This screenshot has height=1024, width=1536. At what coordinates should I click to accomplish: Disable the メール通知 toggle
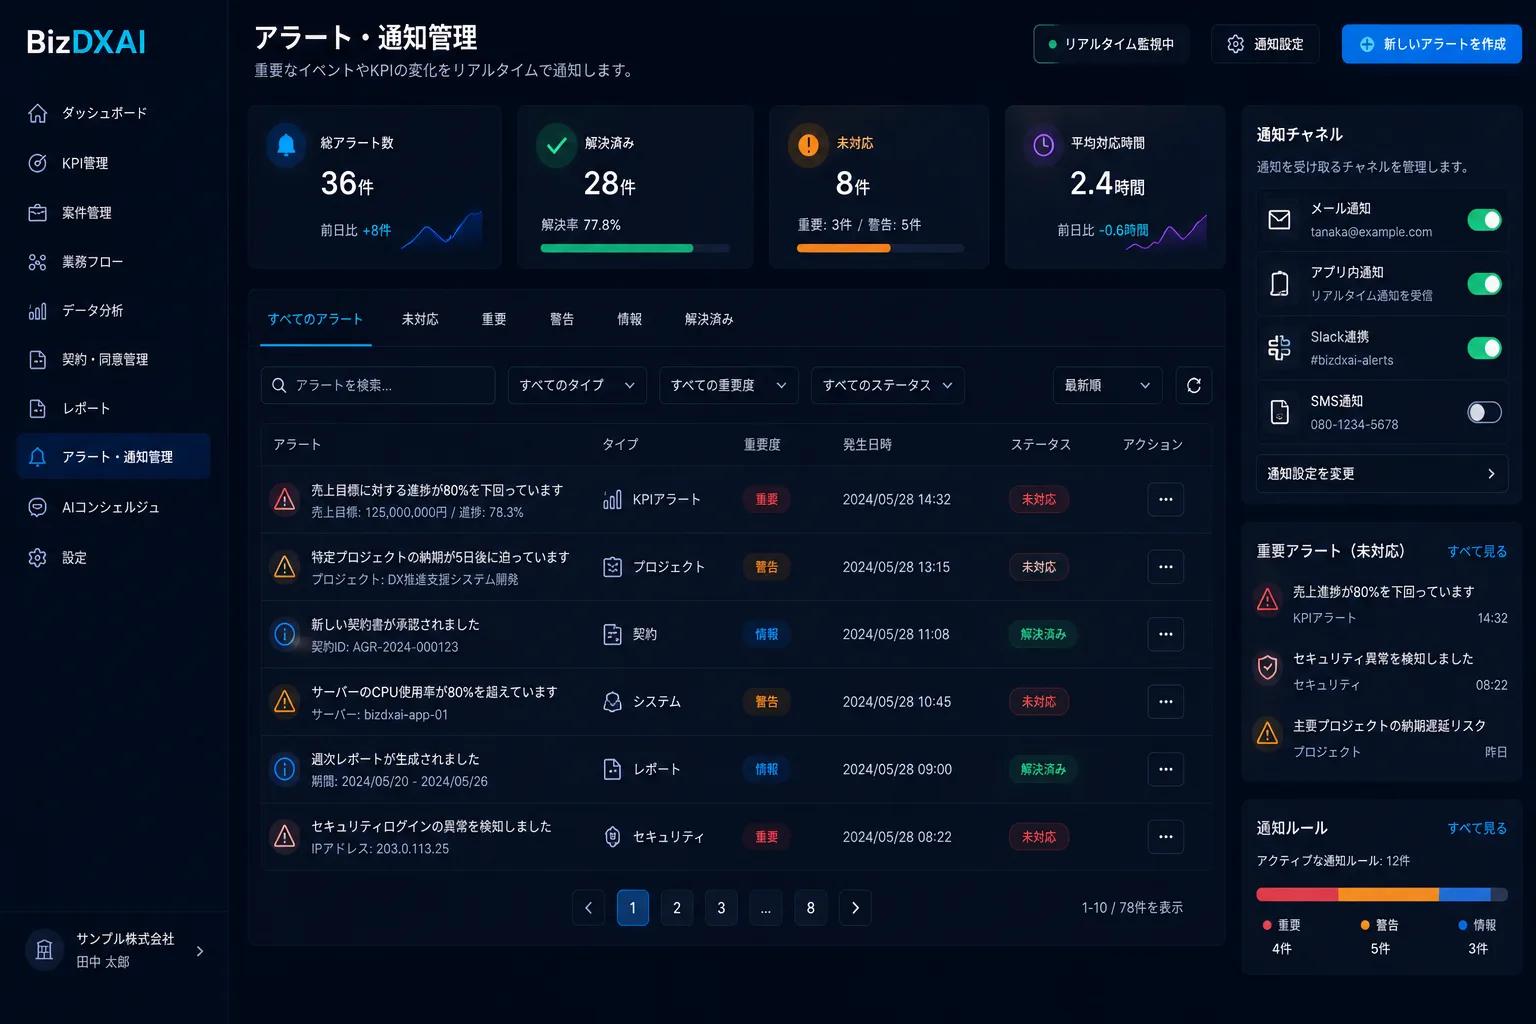point(1484,220)
